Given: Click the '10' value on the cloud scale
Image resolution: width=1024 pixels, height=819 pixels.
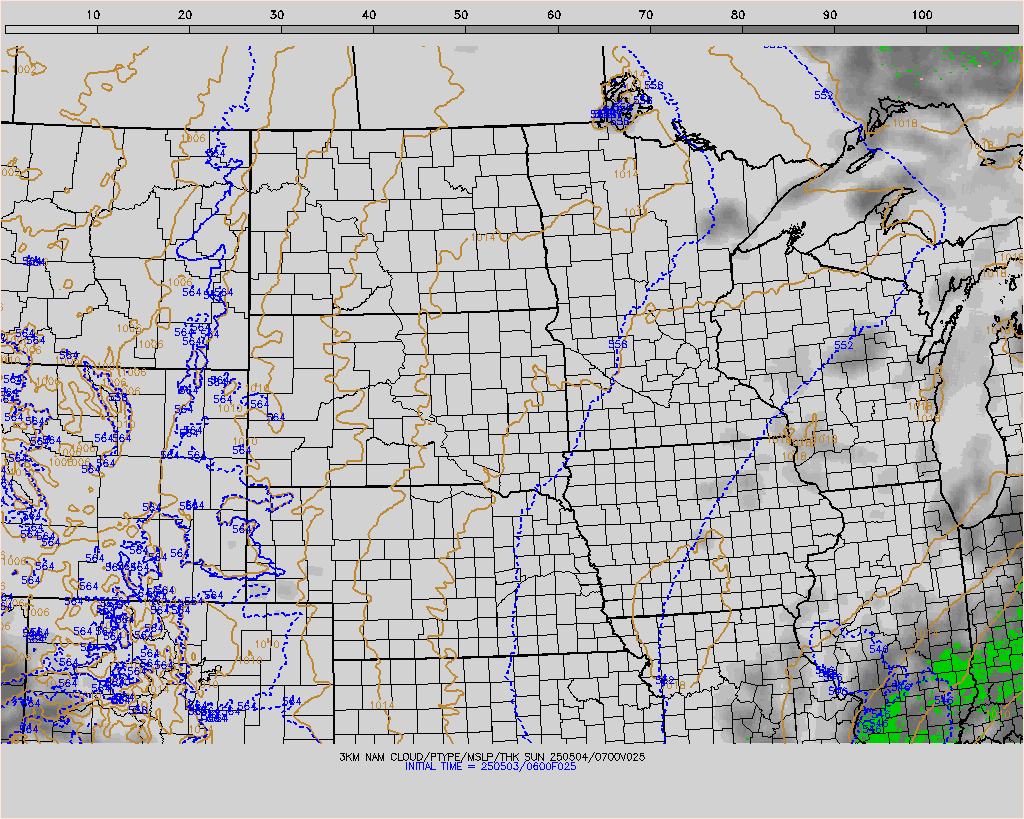Looking at the screenshot, I should (x=93, y=14).
